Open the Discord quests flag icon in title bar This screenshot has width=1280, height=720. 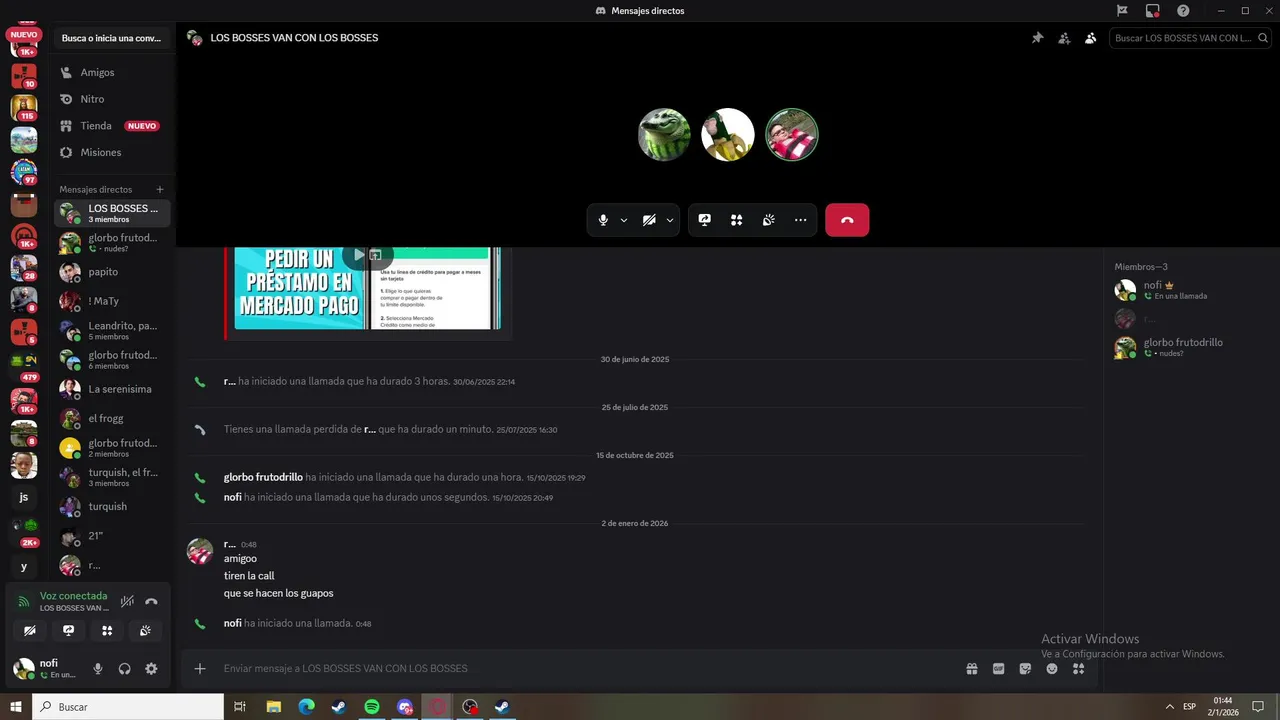pos(1122,10)
